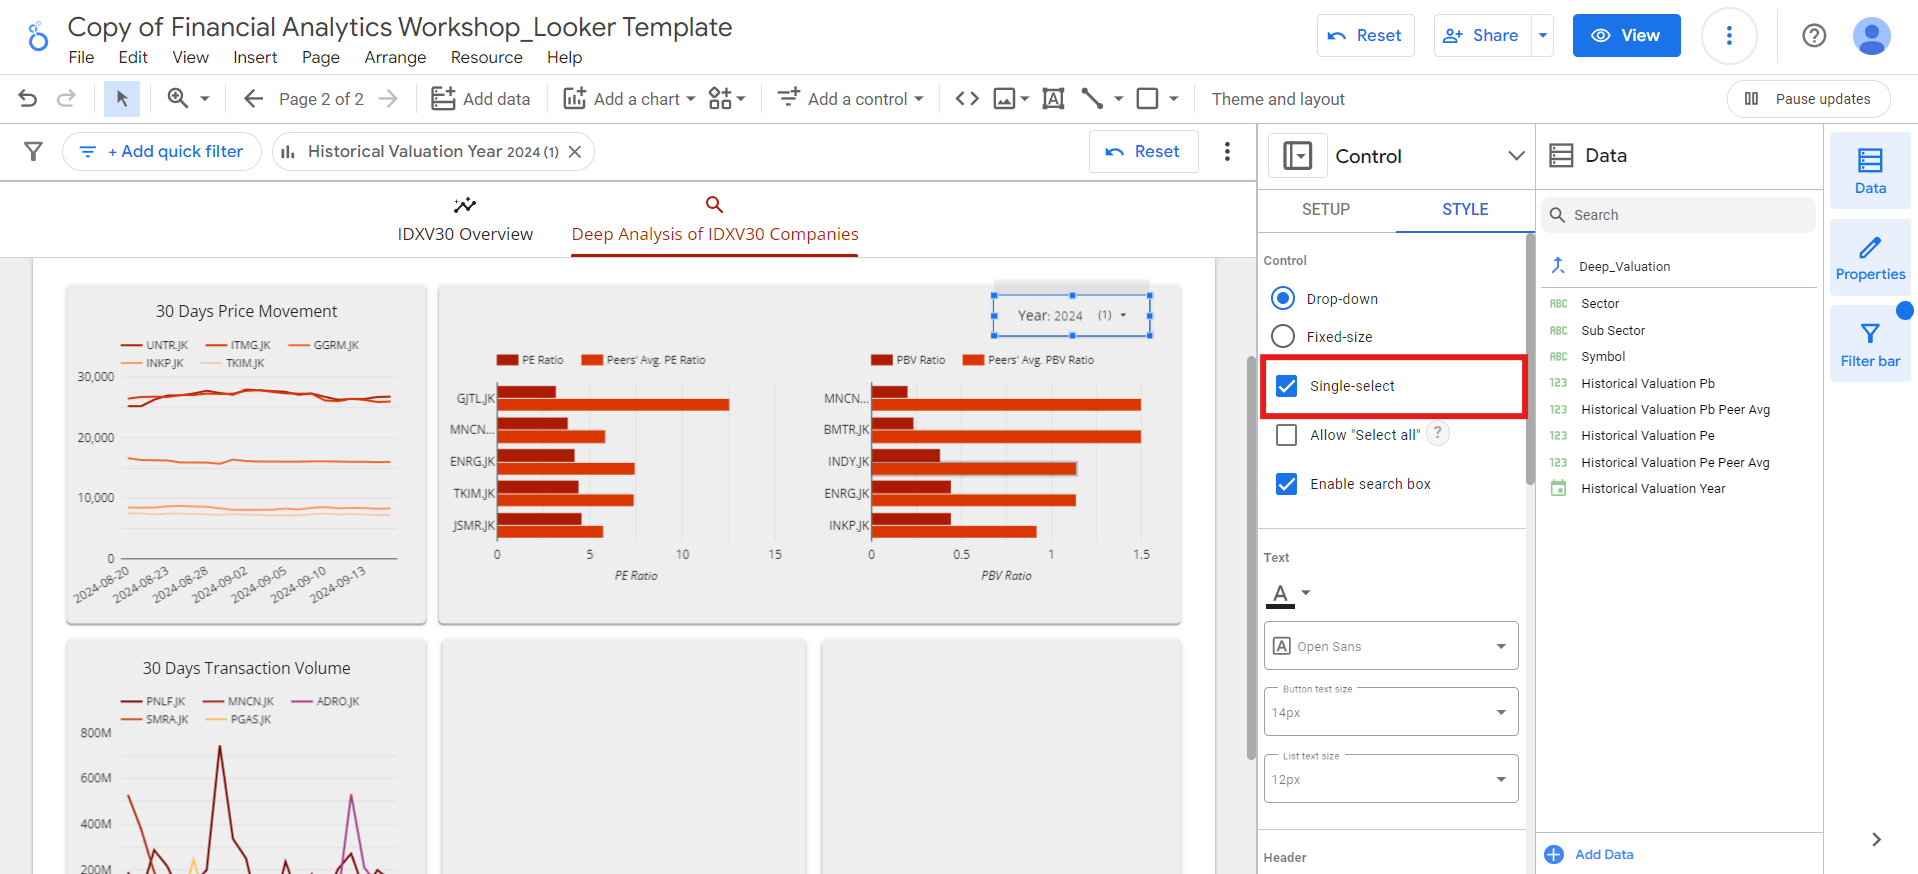
Task: Undo the last action
Action: tap(28, 98)
